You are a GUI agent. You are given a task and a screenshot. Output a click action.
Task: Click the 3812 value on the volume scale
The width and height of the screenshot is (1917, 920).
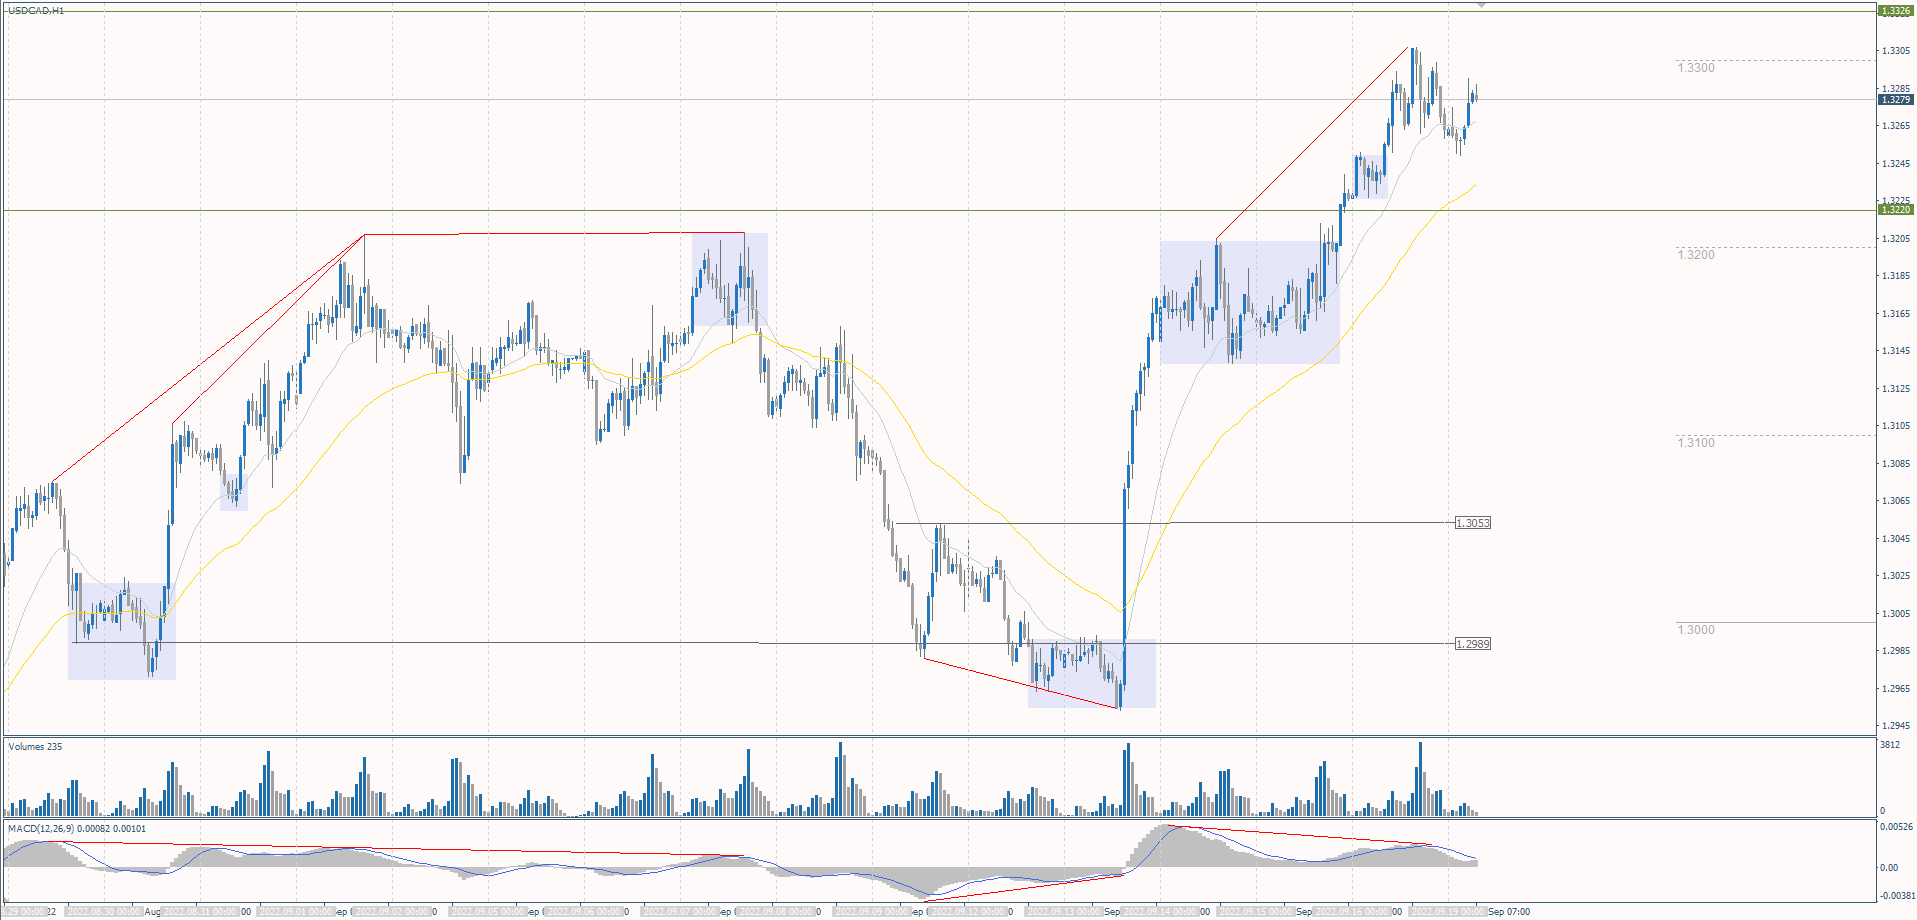[x=1890, y=745]
